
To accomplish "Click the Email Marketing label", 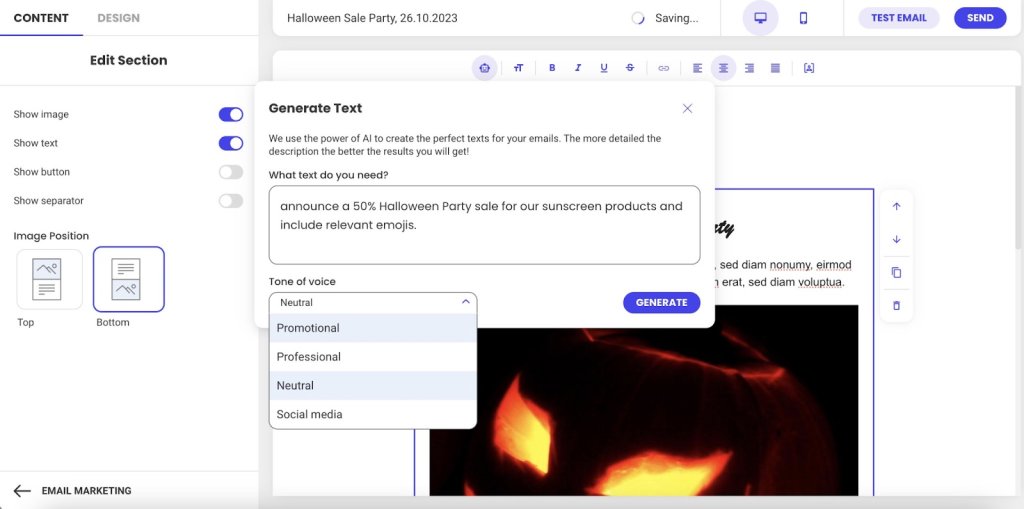I will point(86,491).
